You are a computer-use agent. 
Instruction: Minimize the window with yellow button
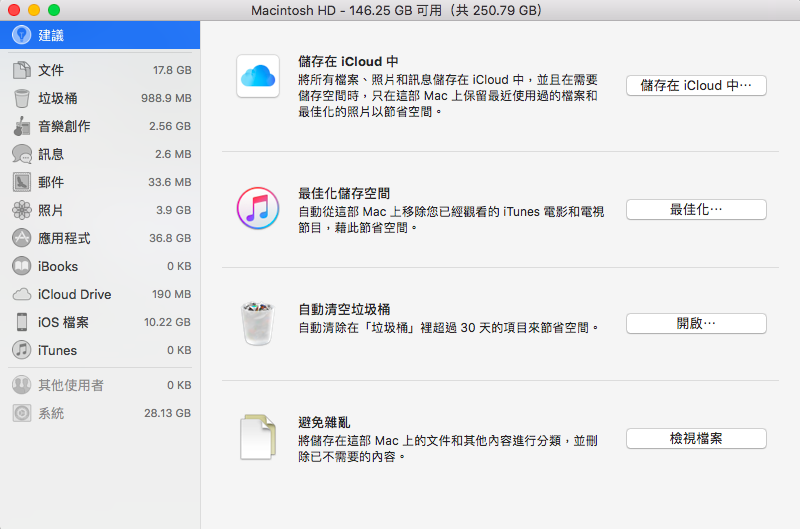pos(34,10)
